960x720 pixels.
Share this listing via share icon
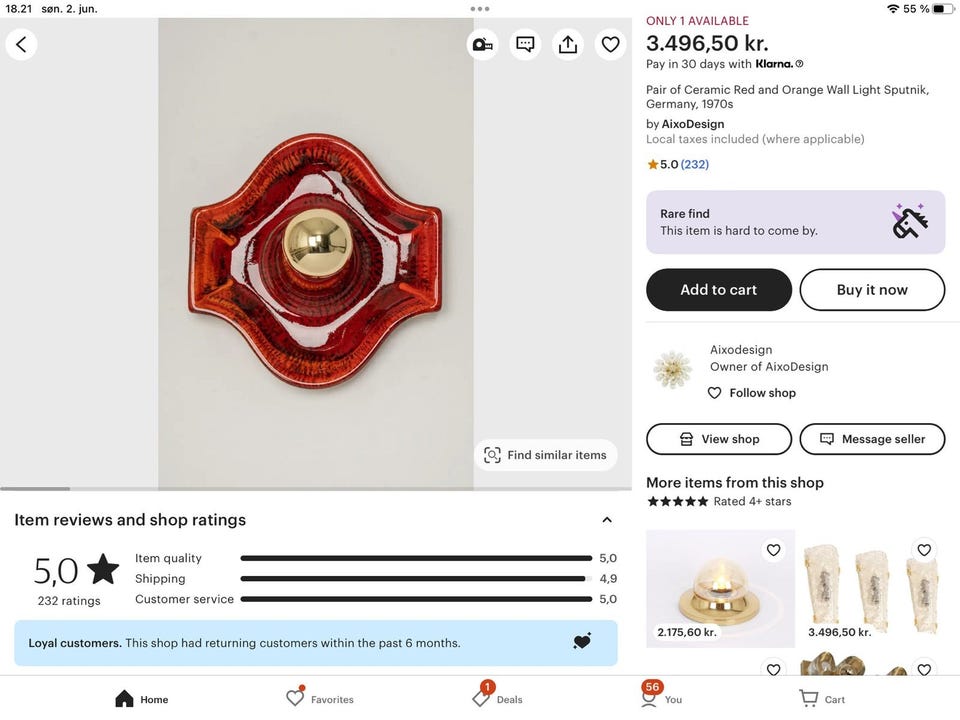click(x=568, y=44)
